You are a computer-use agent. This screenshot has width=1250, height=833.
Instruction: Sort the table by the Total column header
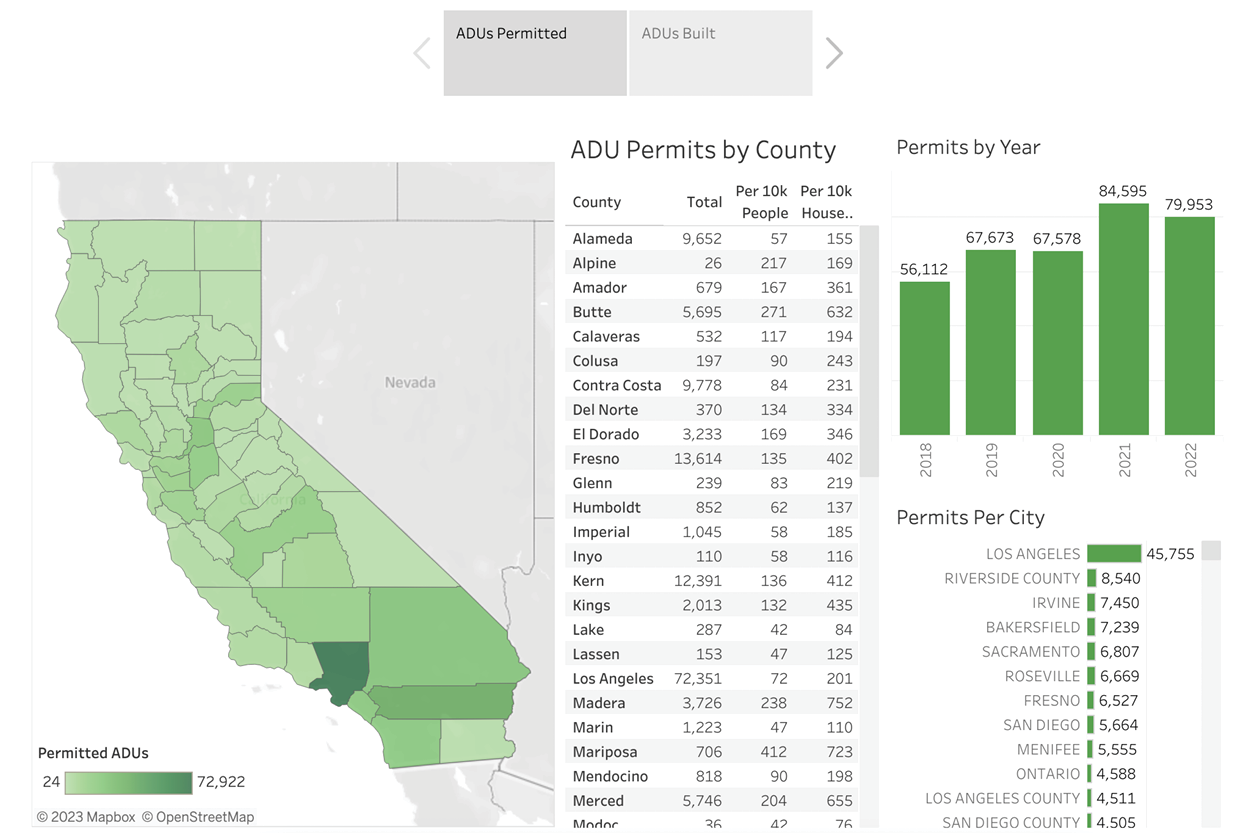704,202
